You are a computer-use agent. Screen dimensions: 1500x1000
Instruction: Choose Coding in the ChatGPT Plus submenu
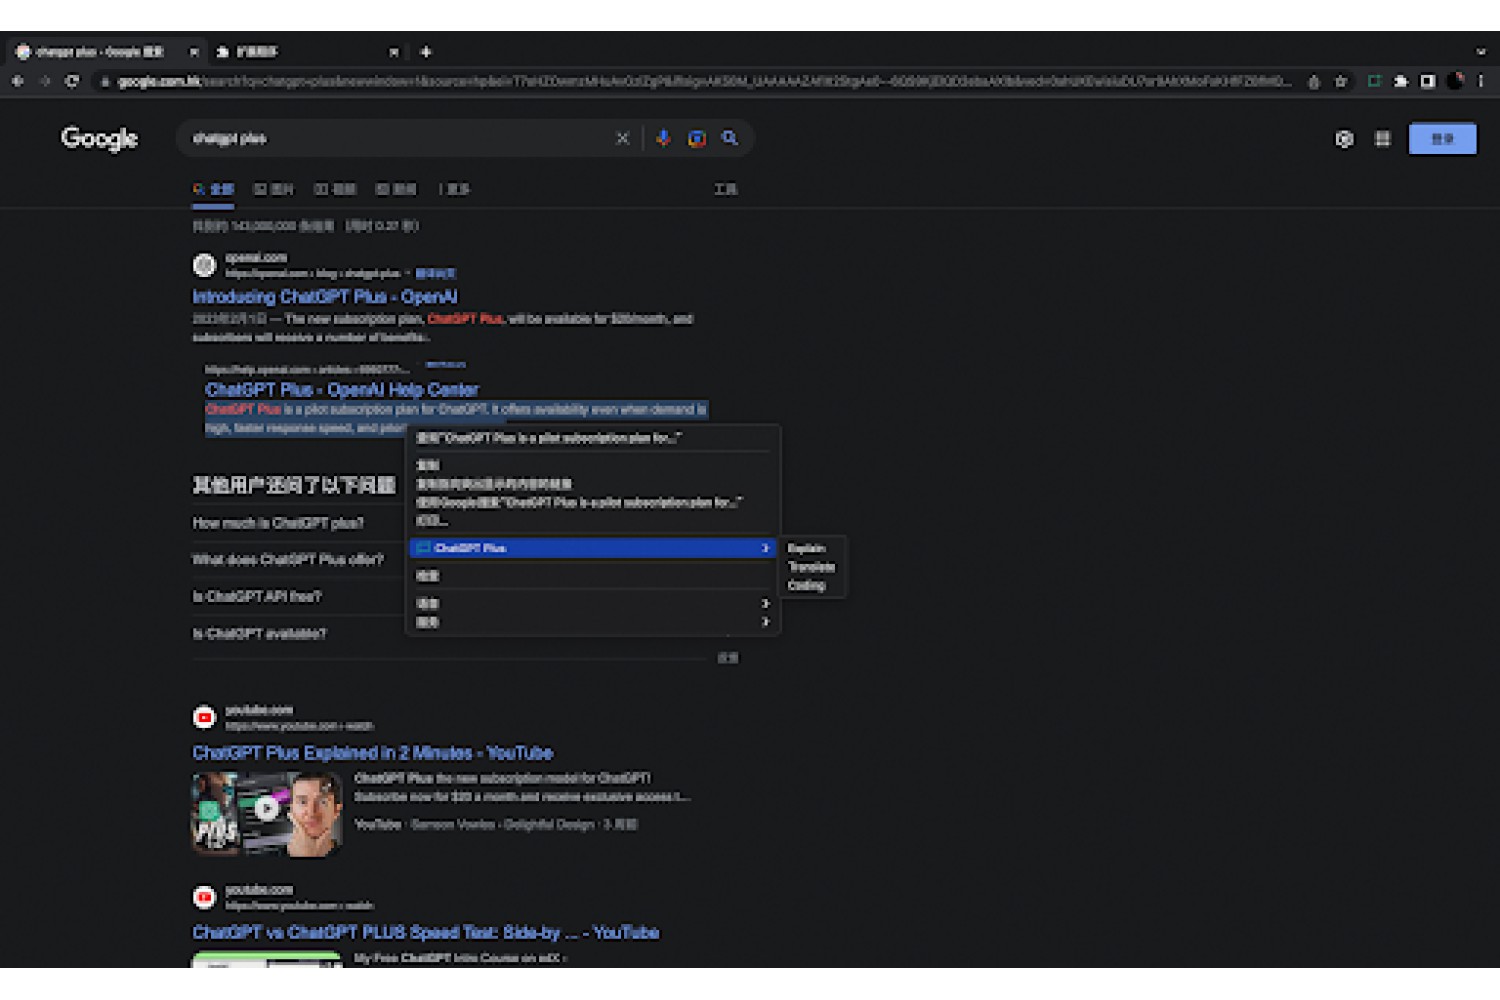[812, 586]
